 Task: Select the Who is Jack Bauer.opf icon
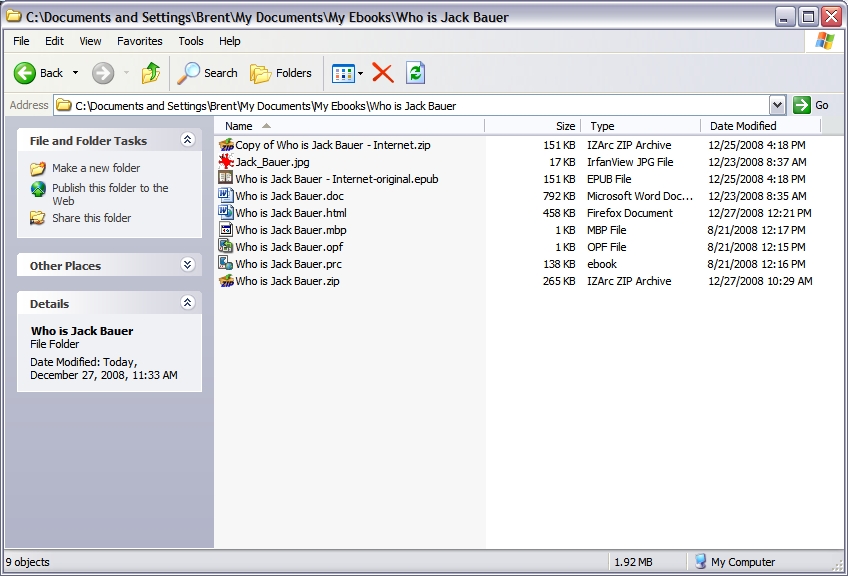(226, 247)
